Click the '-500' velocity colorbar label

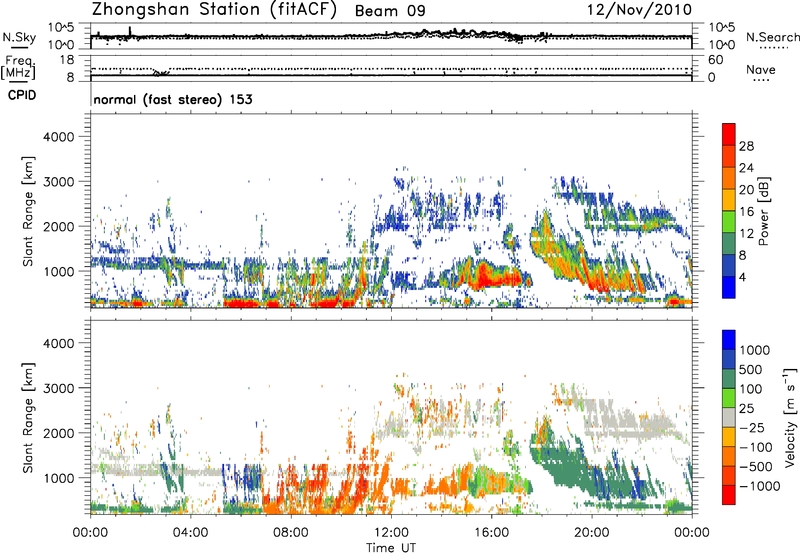(755, 467)
